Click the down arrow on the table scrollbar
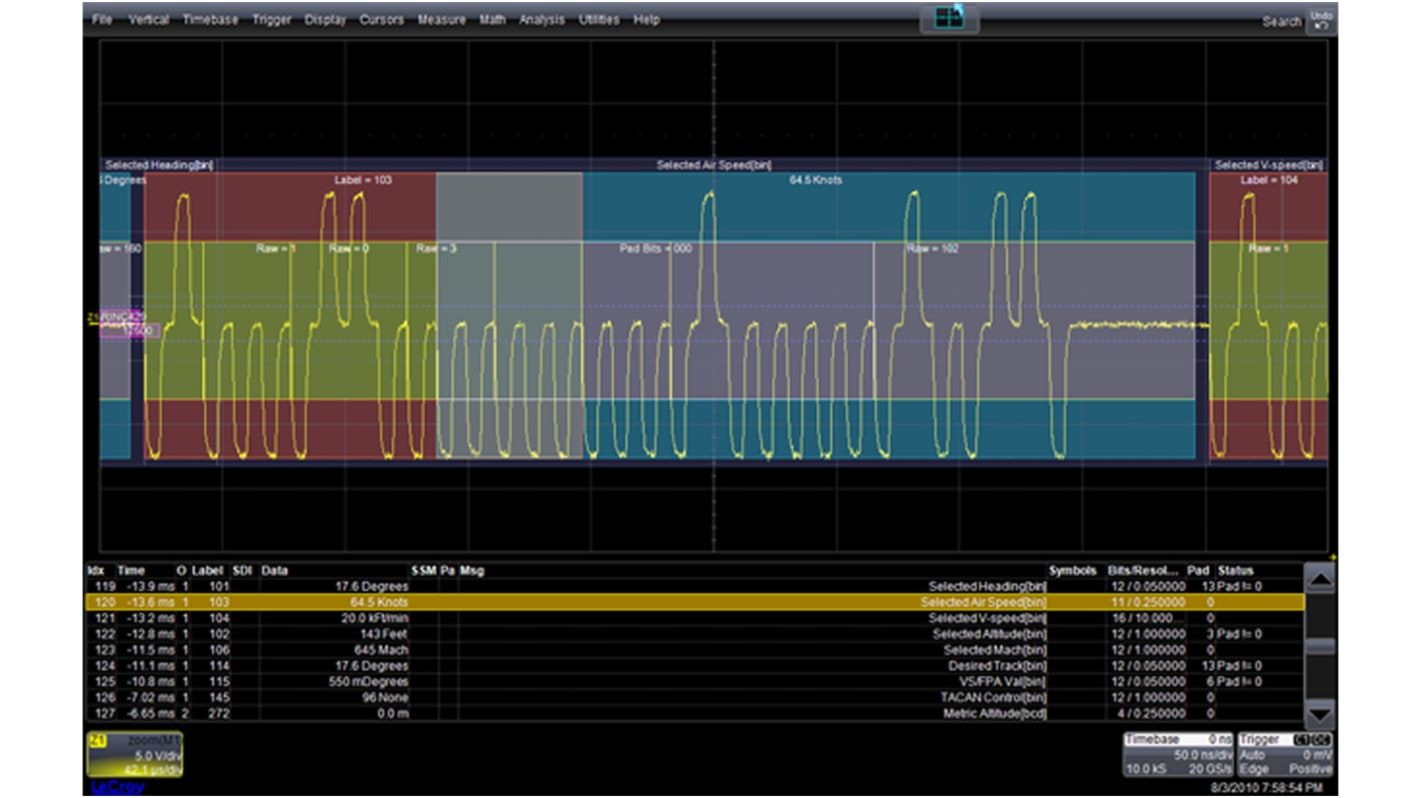 [x=1320, y=714]
